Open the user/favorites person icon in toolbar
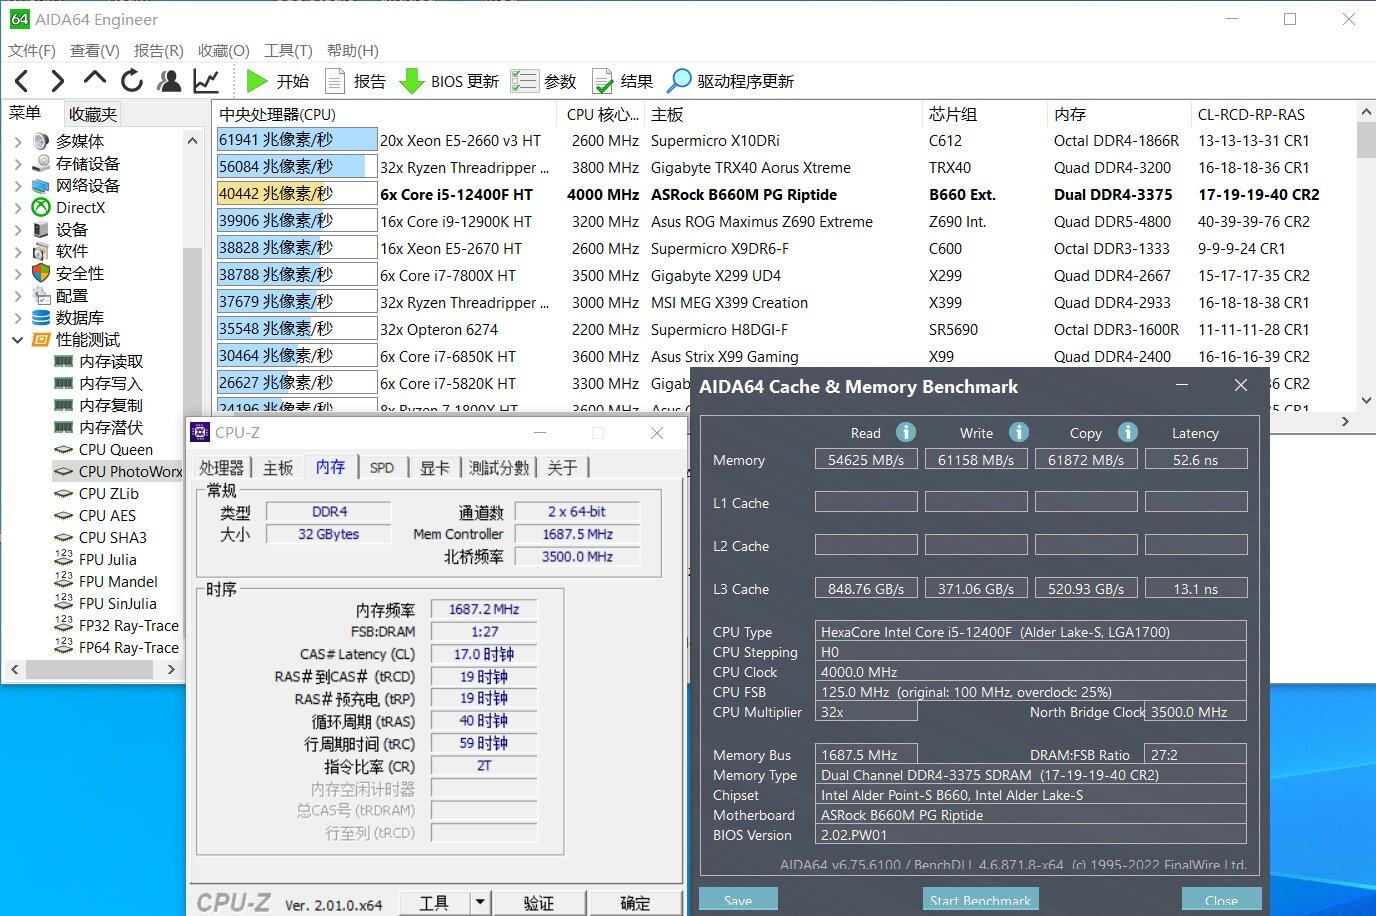The image size is (1376, 916). click(x=170, y=81)
